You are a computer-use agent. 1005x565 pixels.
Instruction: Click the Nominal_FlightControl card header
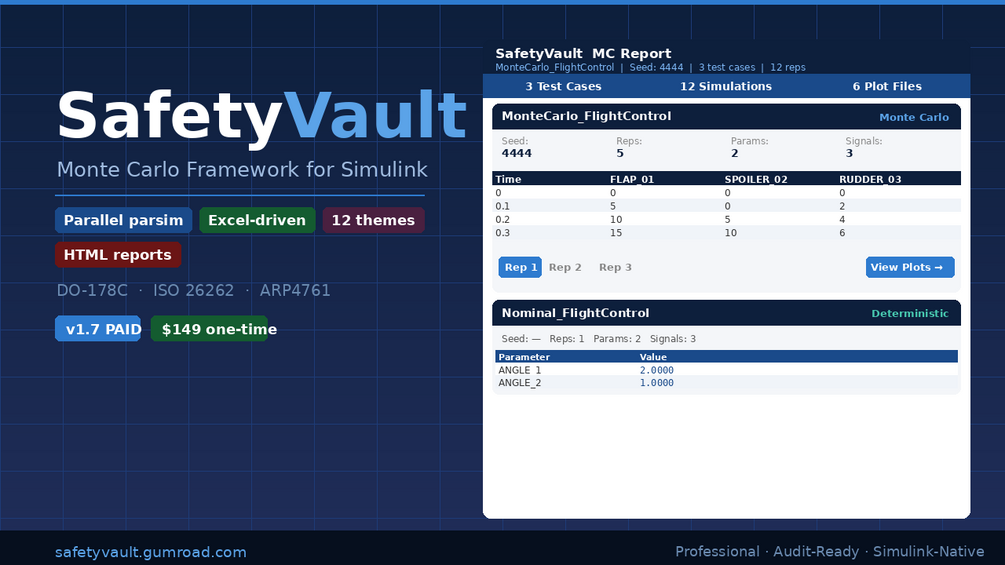pyautogui.click(x=726, y=313)
